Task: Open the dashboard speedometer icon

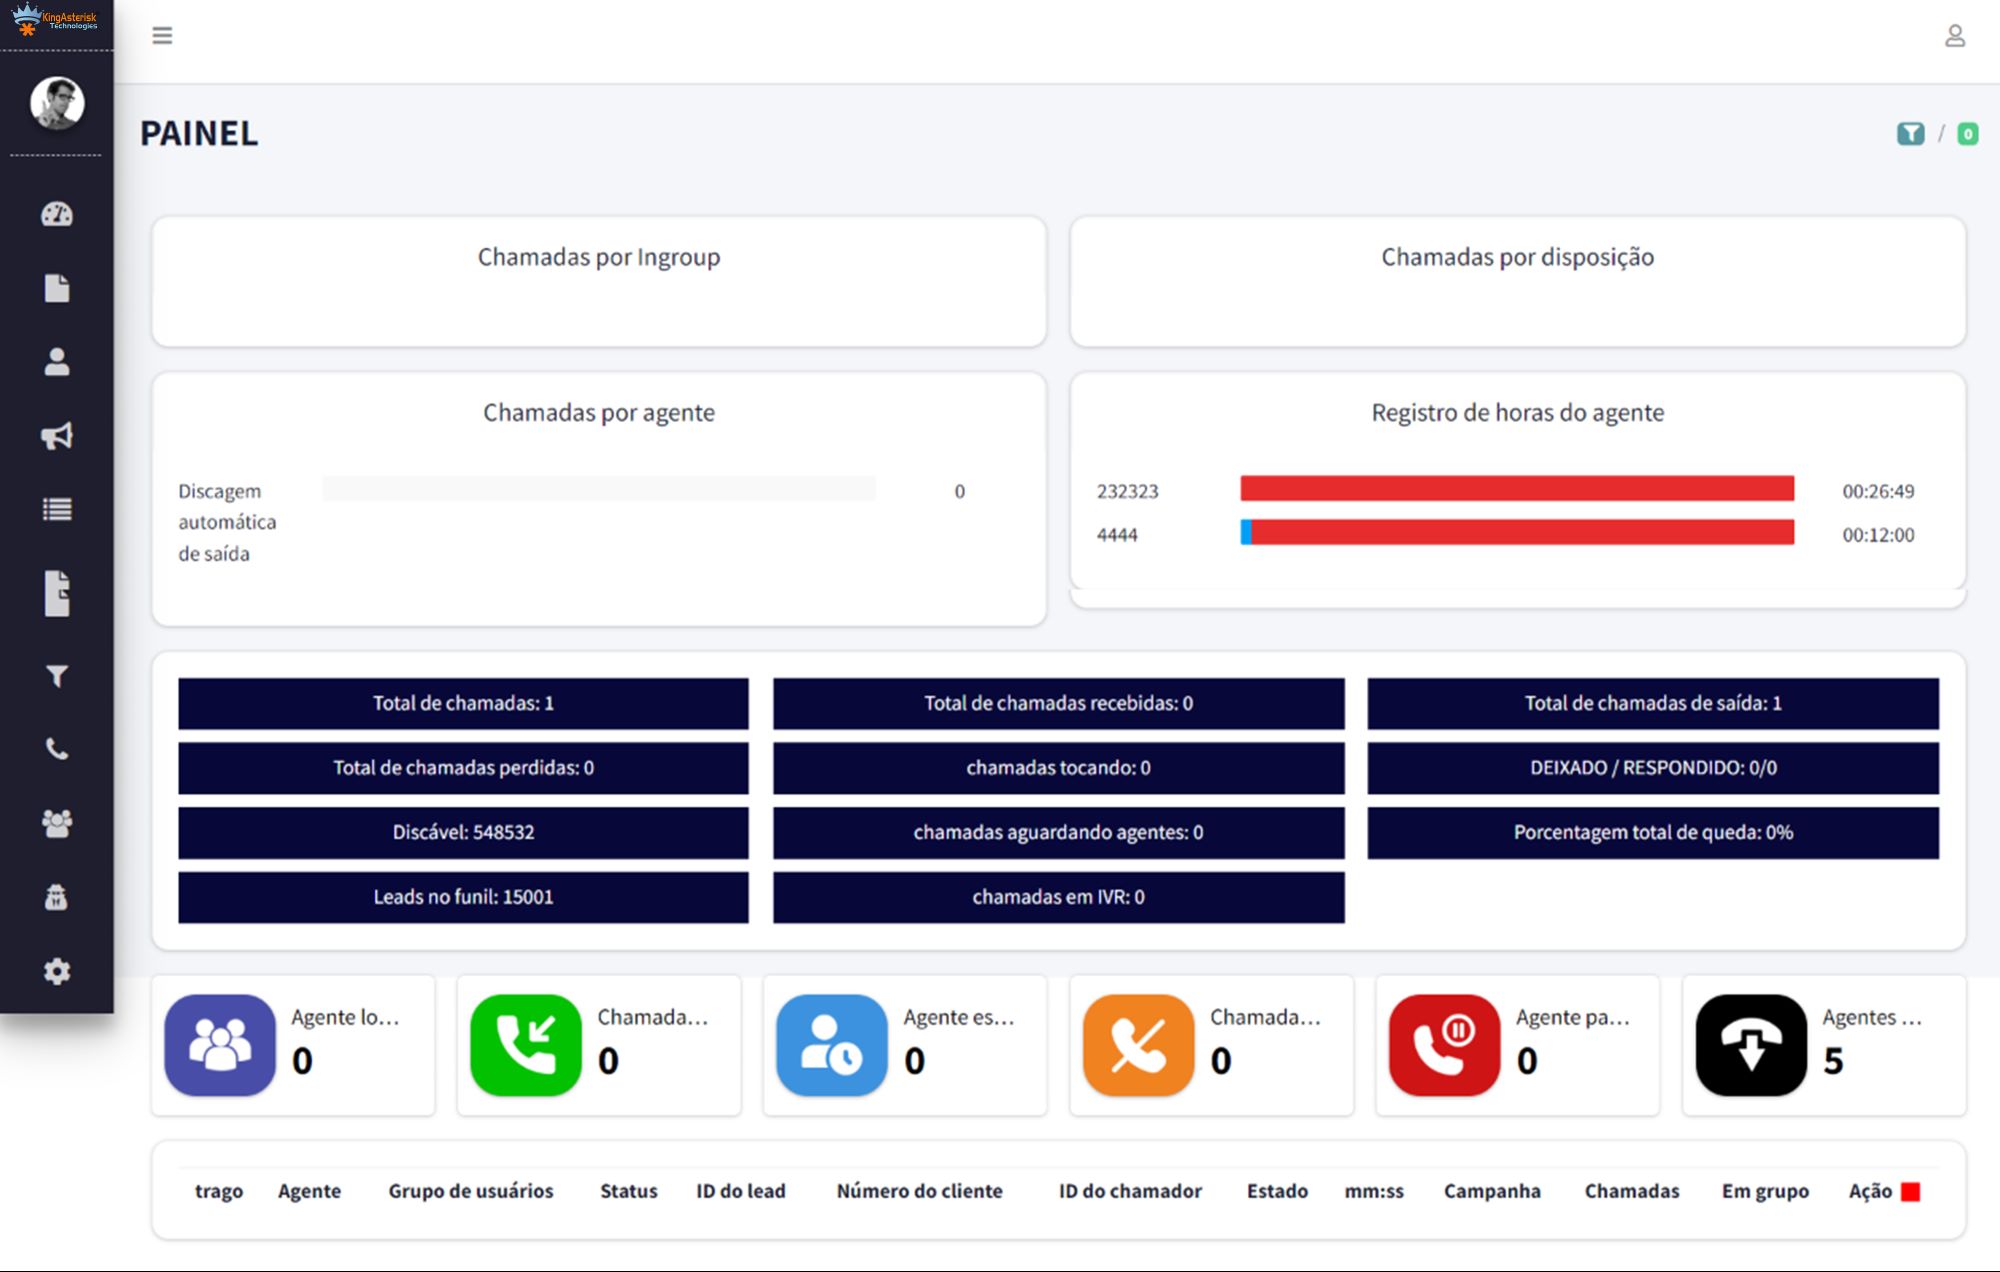Action: 57,214
